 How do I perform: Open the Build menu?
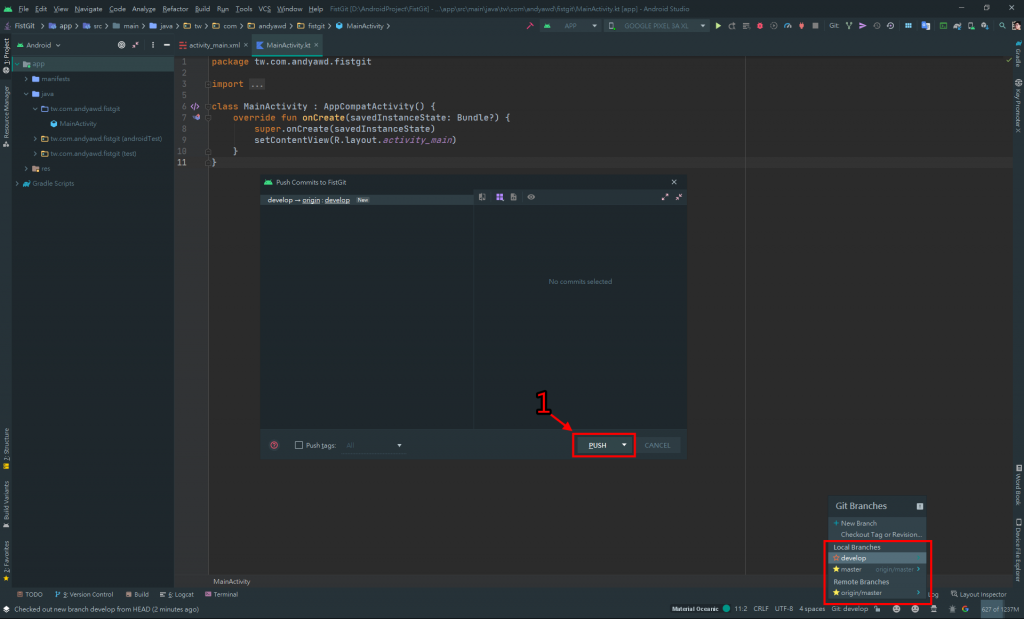[202, 9]
